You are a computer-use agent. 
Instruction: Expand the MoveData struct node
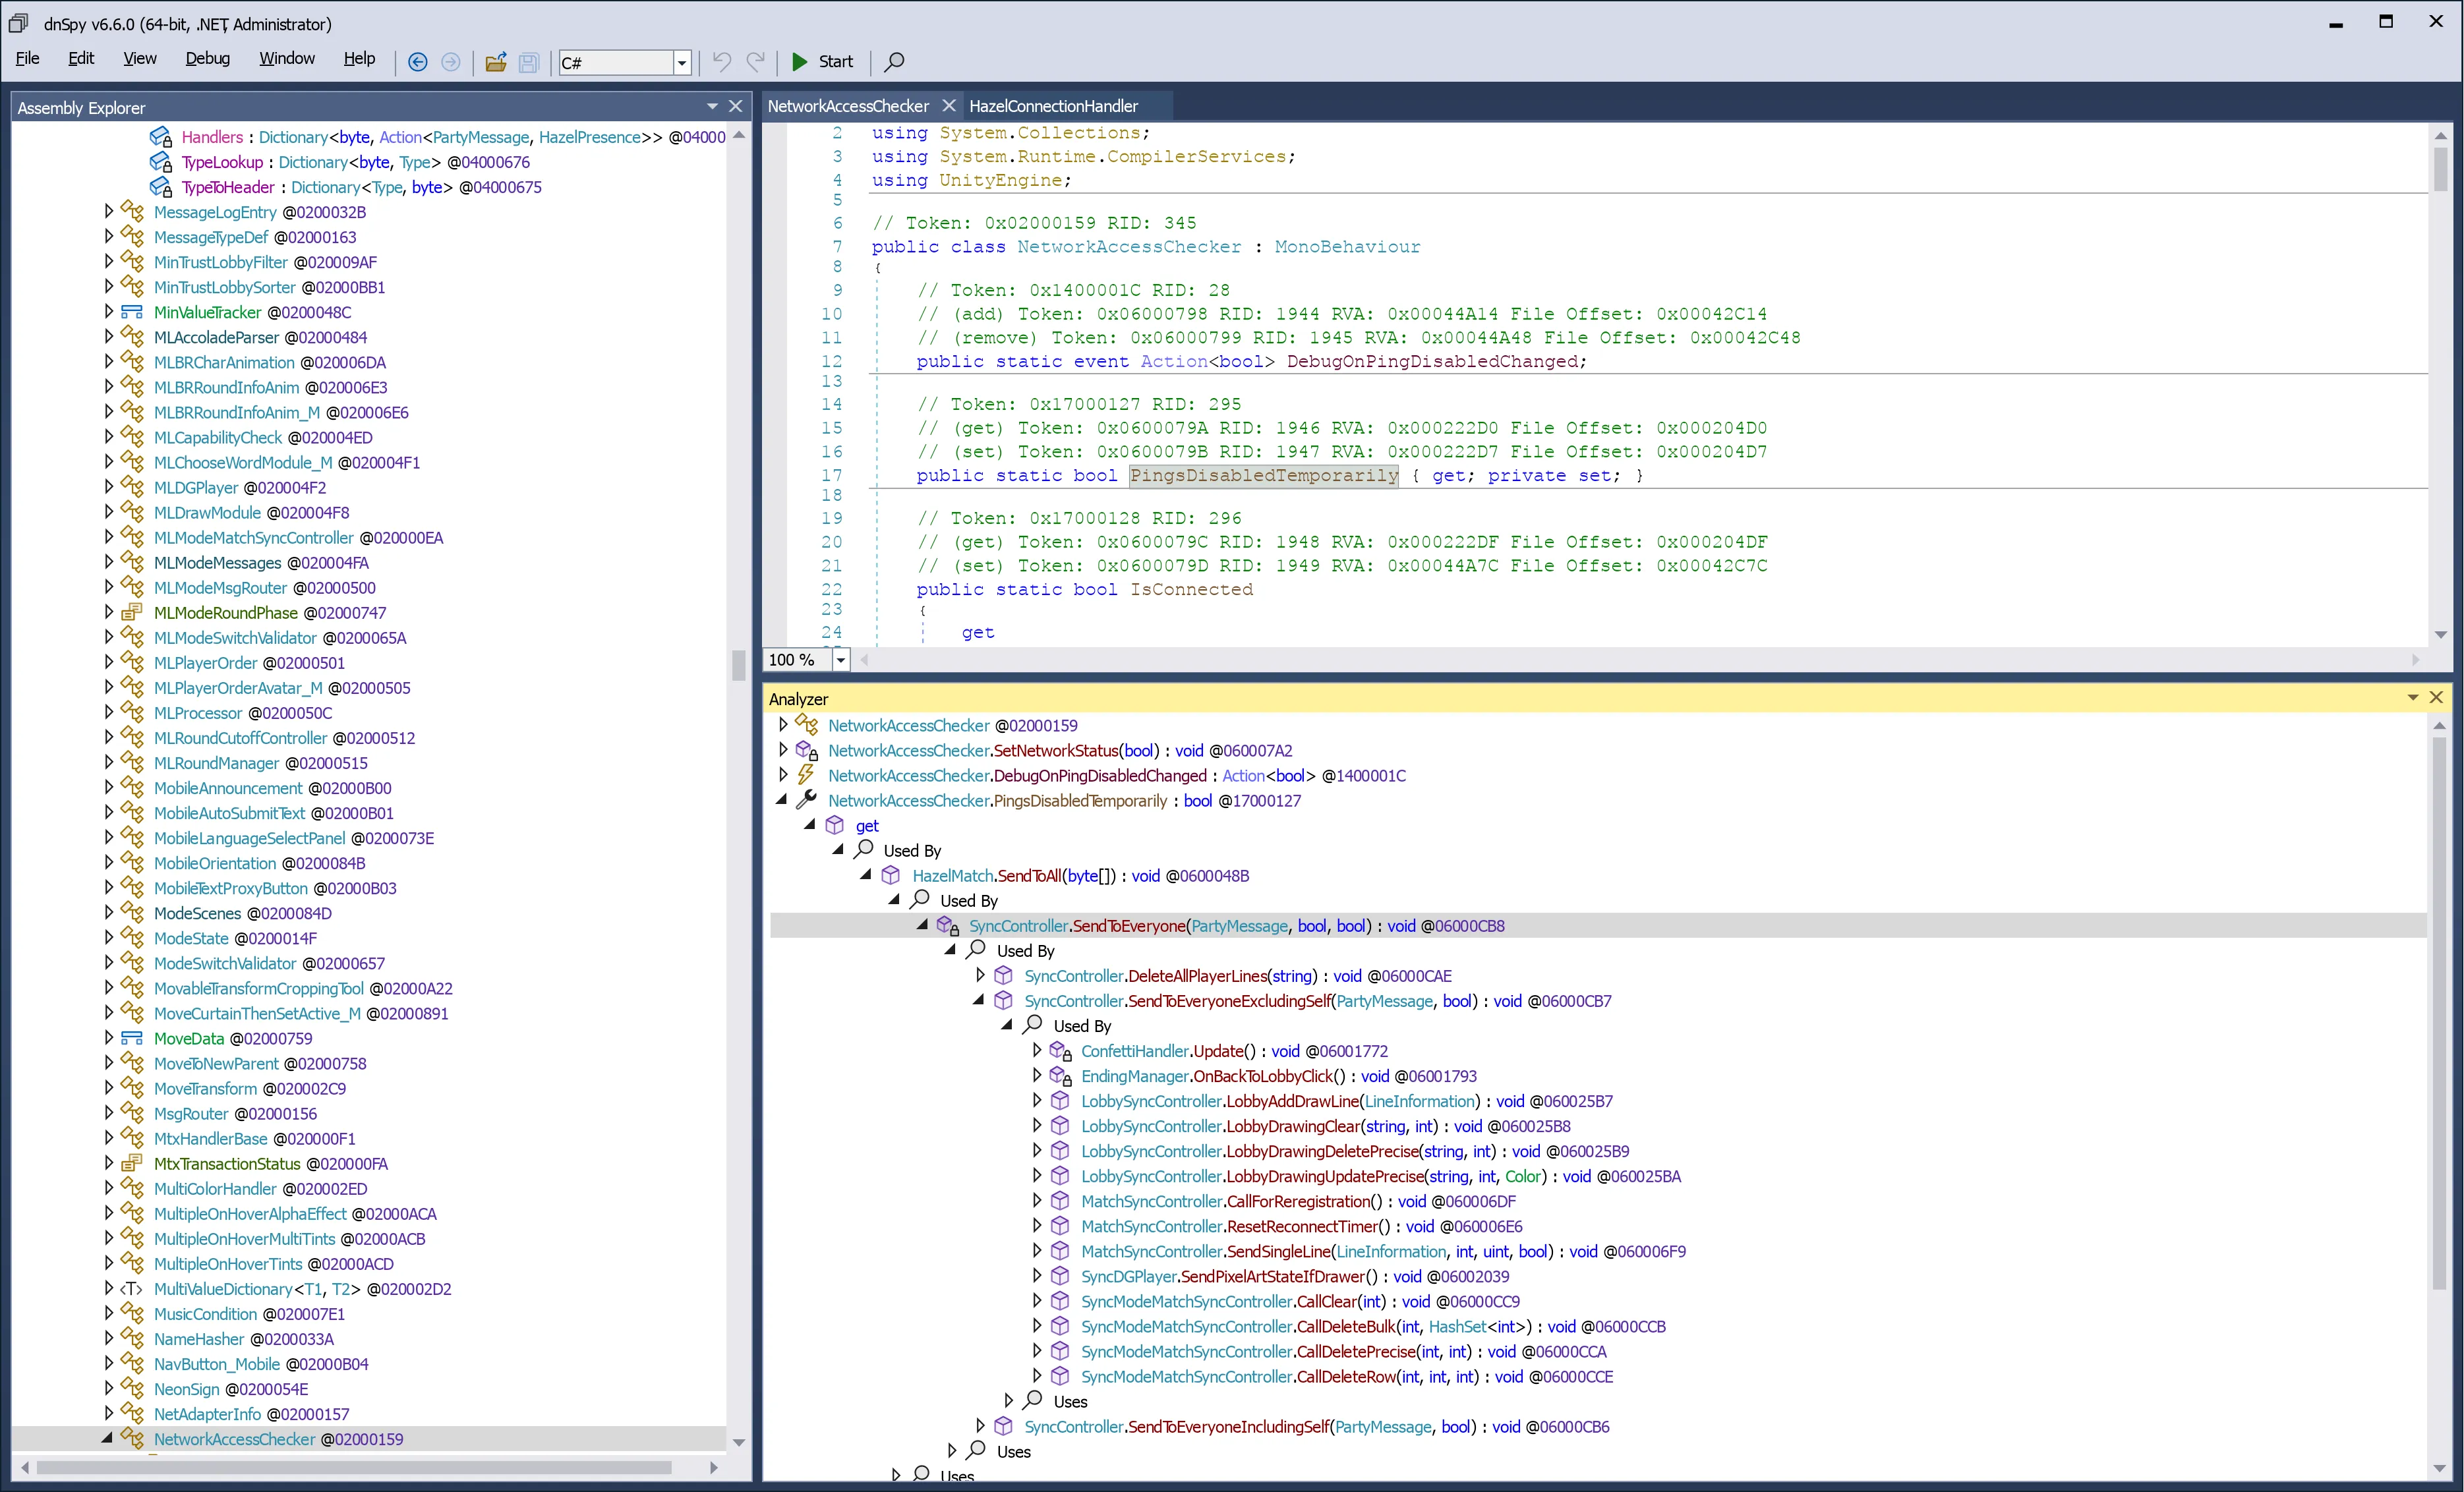click(x=109, y=1037)
